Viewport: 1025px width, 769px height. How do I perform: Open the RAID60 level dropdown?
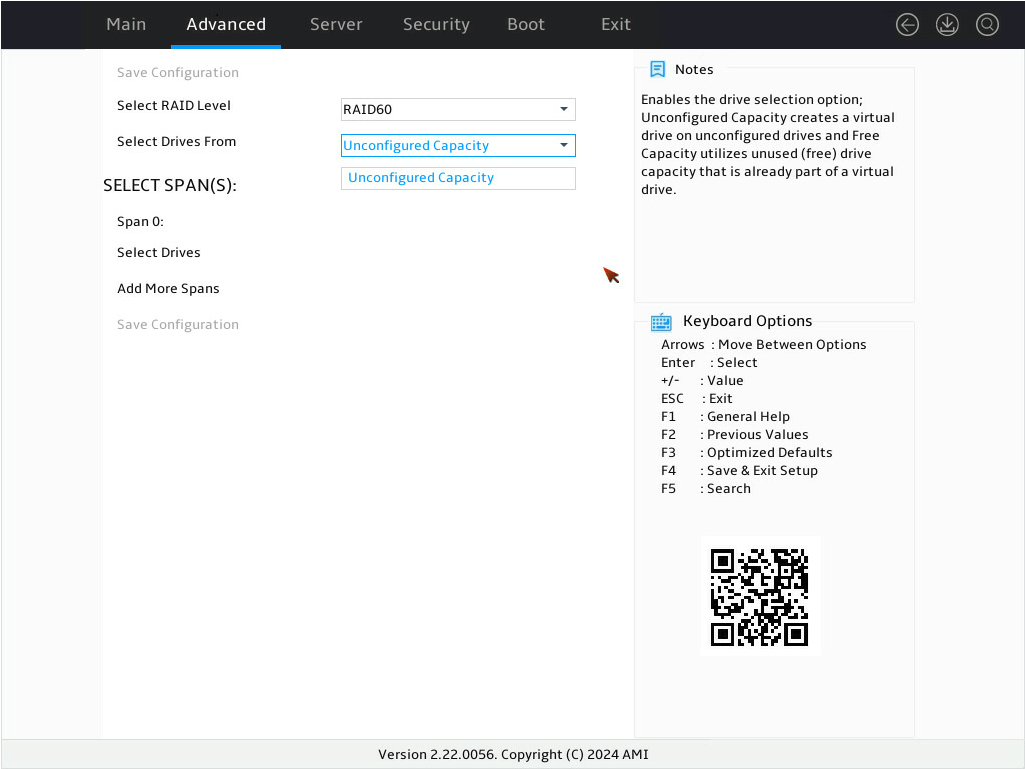458,109
